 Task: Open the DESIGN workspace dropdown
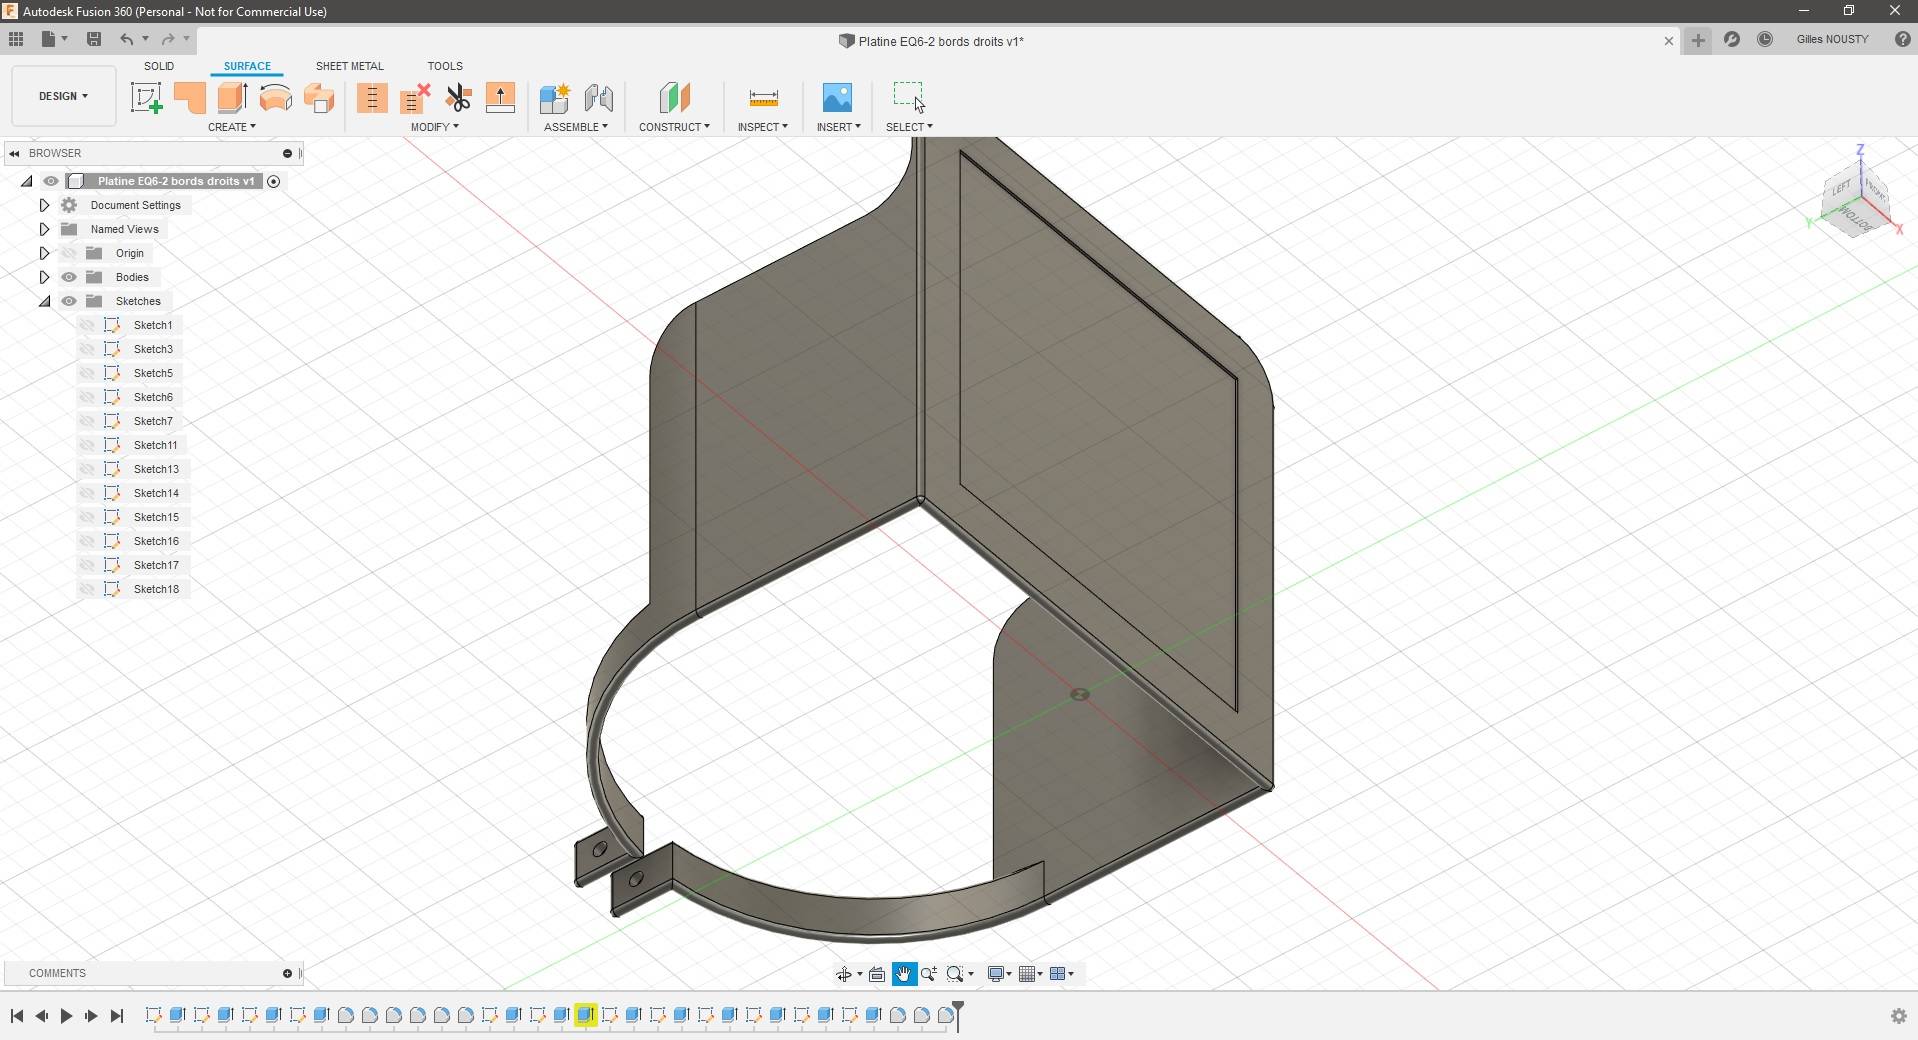[63, 96]
